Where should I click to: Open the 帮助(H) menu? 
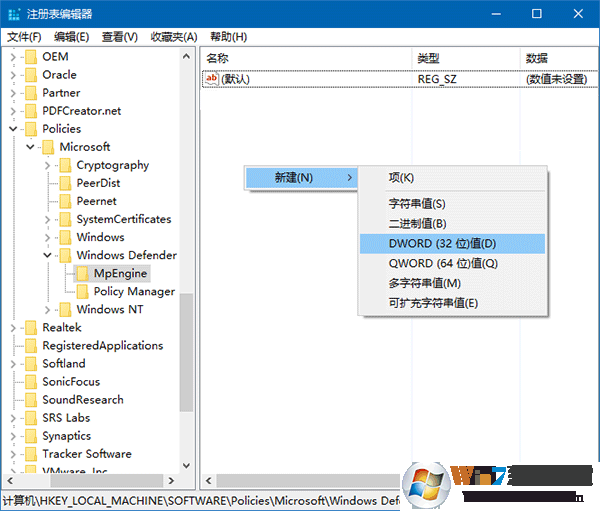coord(228,37)
